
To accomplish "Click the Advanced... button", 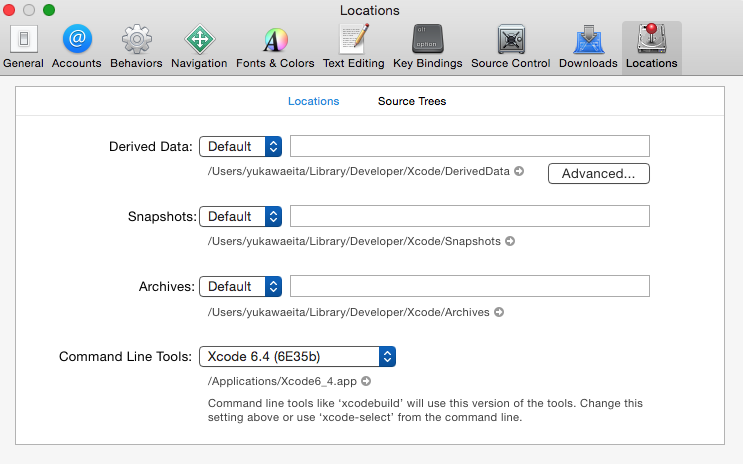I will 598,173.
